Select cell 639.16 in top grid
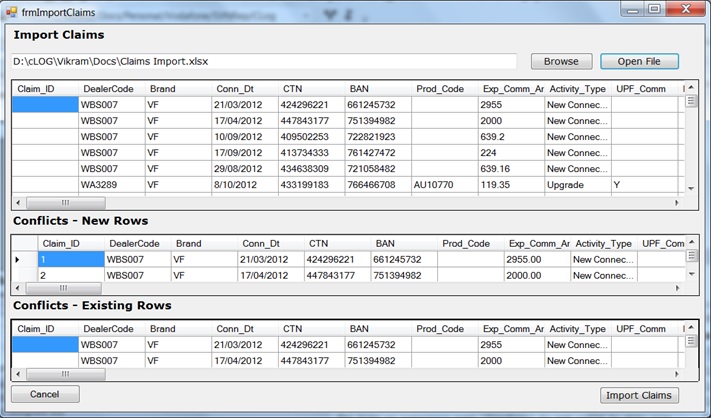 (x=511, y=169)
